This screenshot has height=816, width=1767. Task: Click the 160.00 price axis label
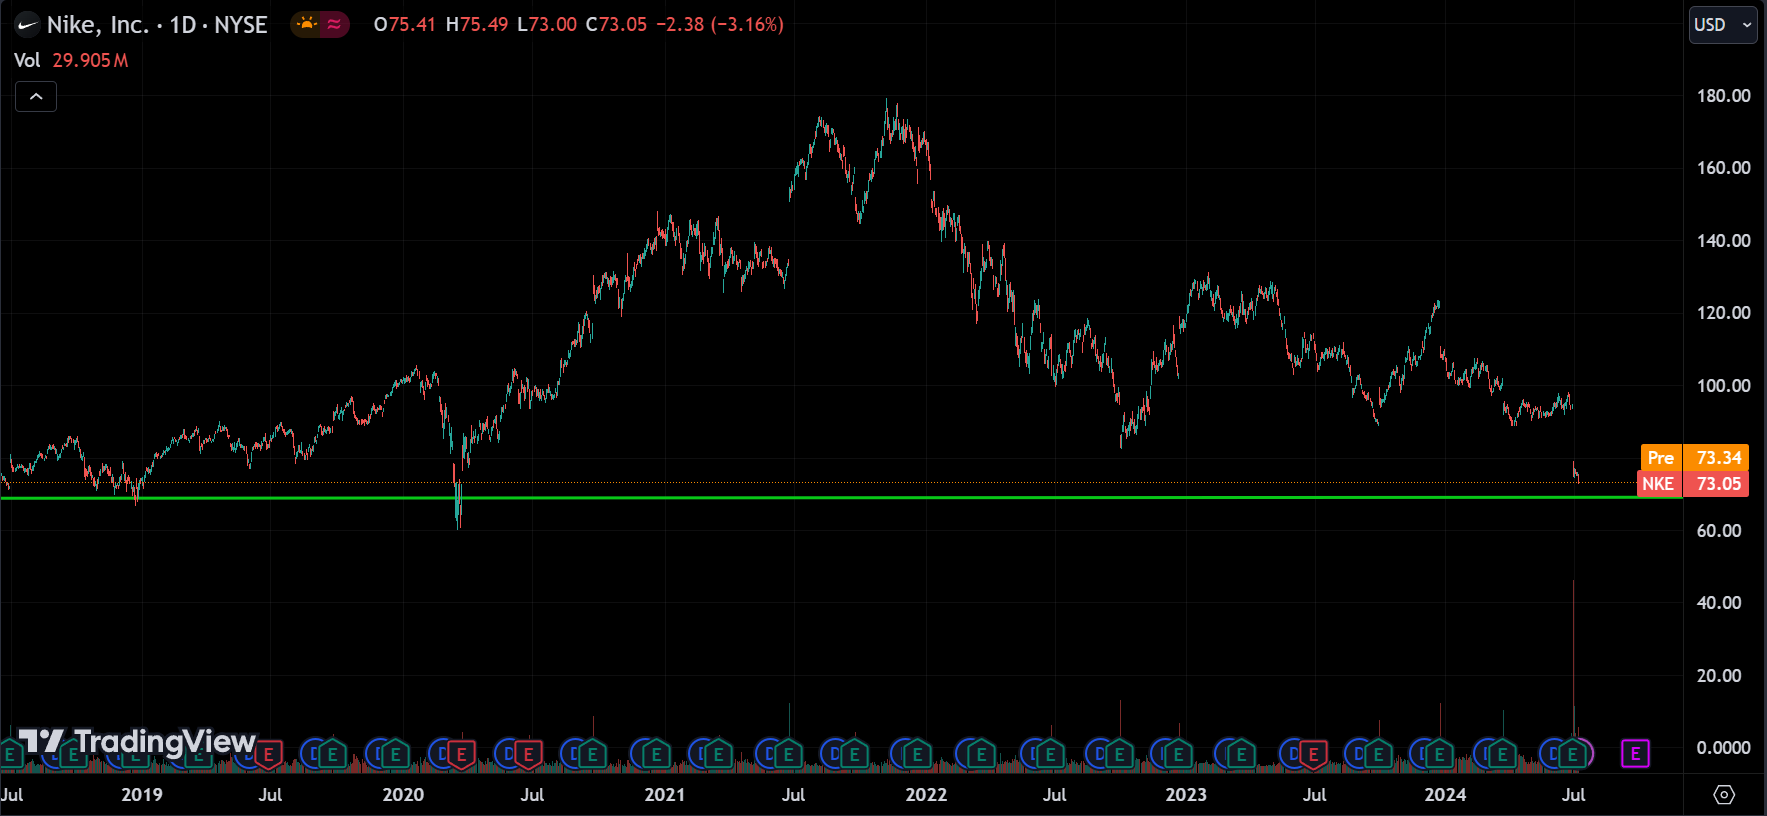1723,168
